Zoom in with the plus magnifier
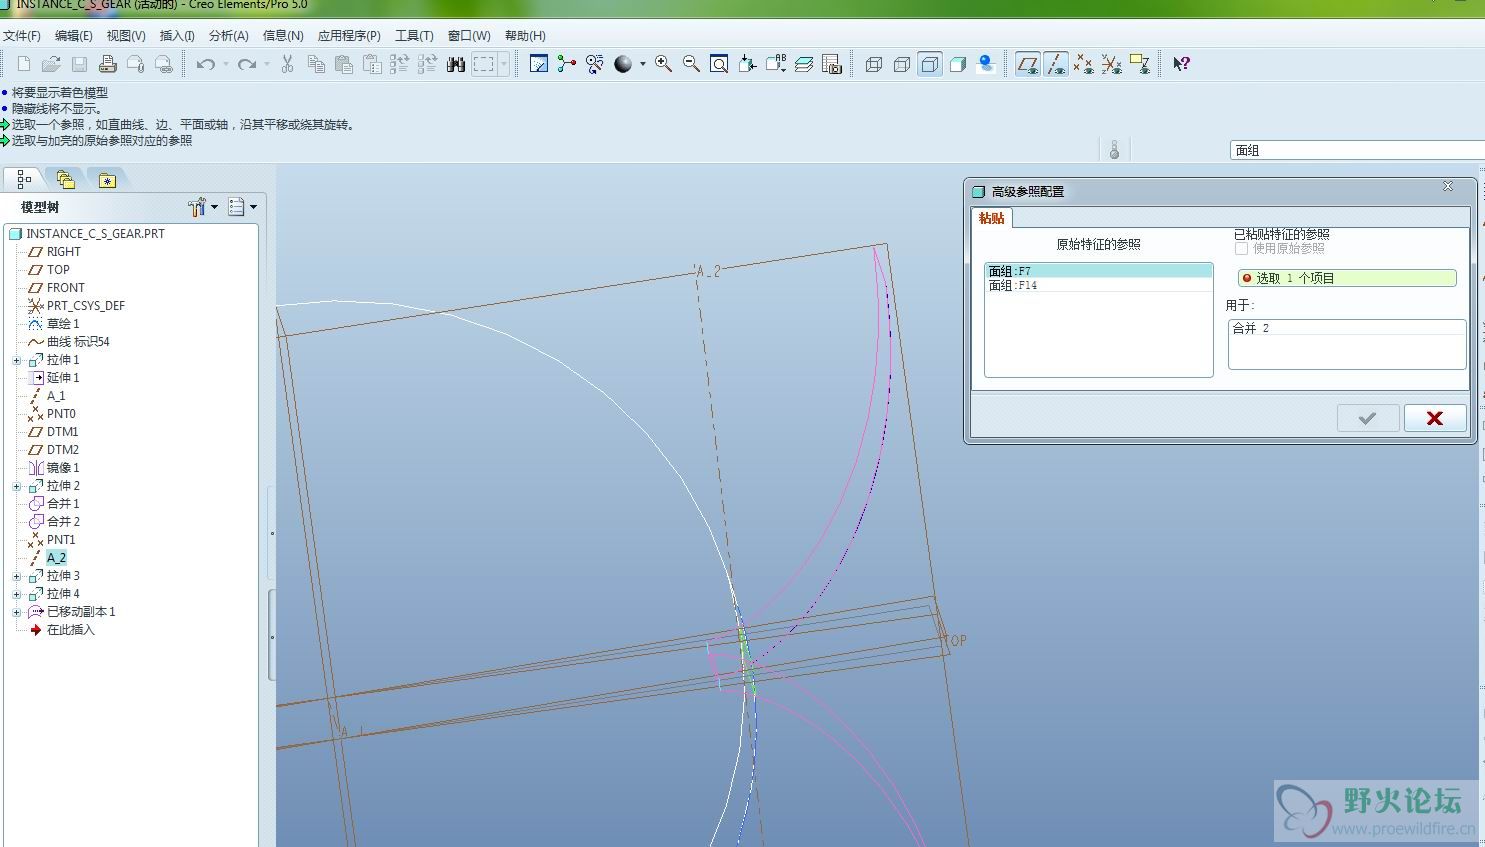The width and height of the screenshot is (1485, 847). click(x=663, y=64)
